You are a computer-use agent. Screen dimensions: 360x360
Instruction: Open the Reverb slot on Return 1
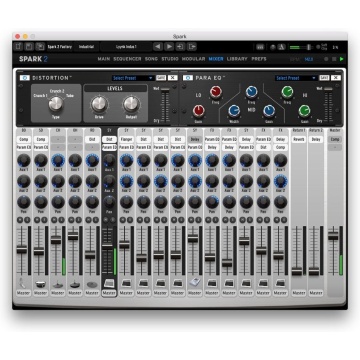pyautogui.click(x=298, y=139)
